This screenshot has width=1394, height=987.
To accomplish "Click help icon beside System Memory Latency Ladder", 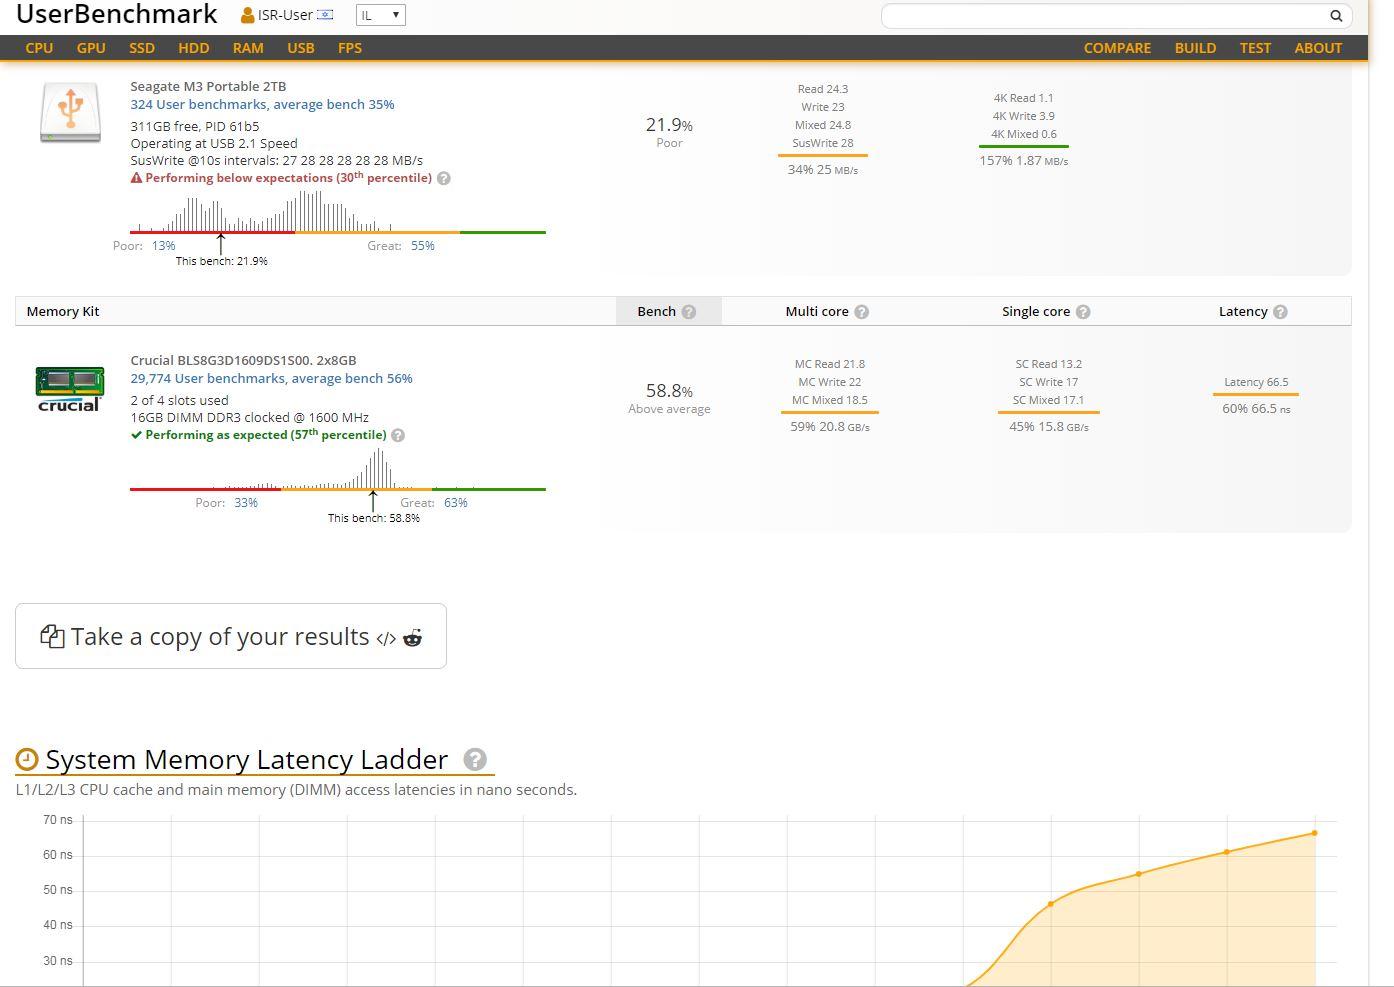I will coord(476,760).
